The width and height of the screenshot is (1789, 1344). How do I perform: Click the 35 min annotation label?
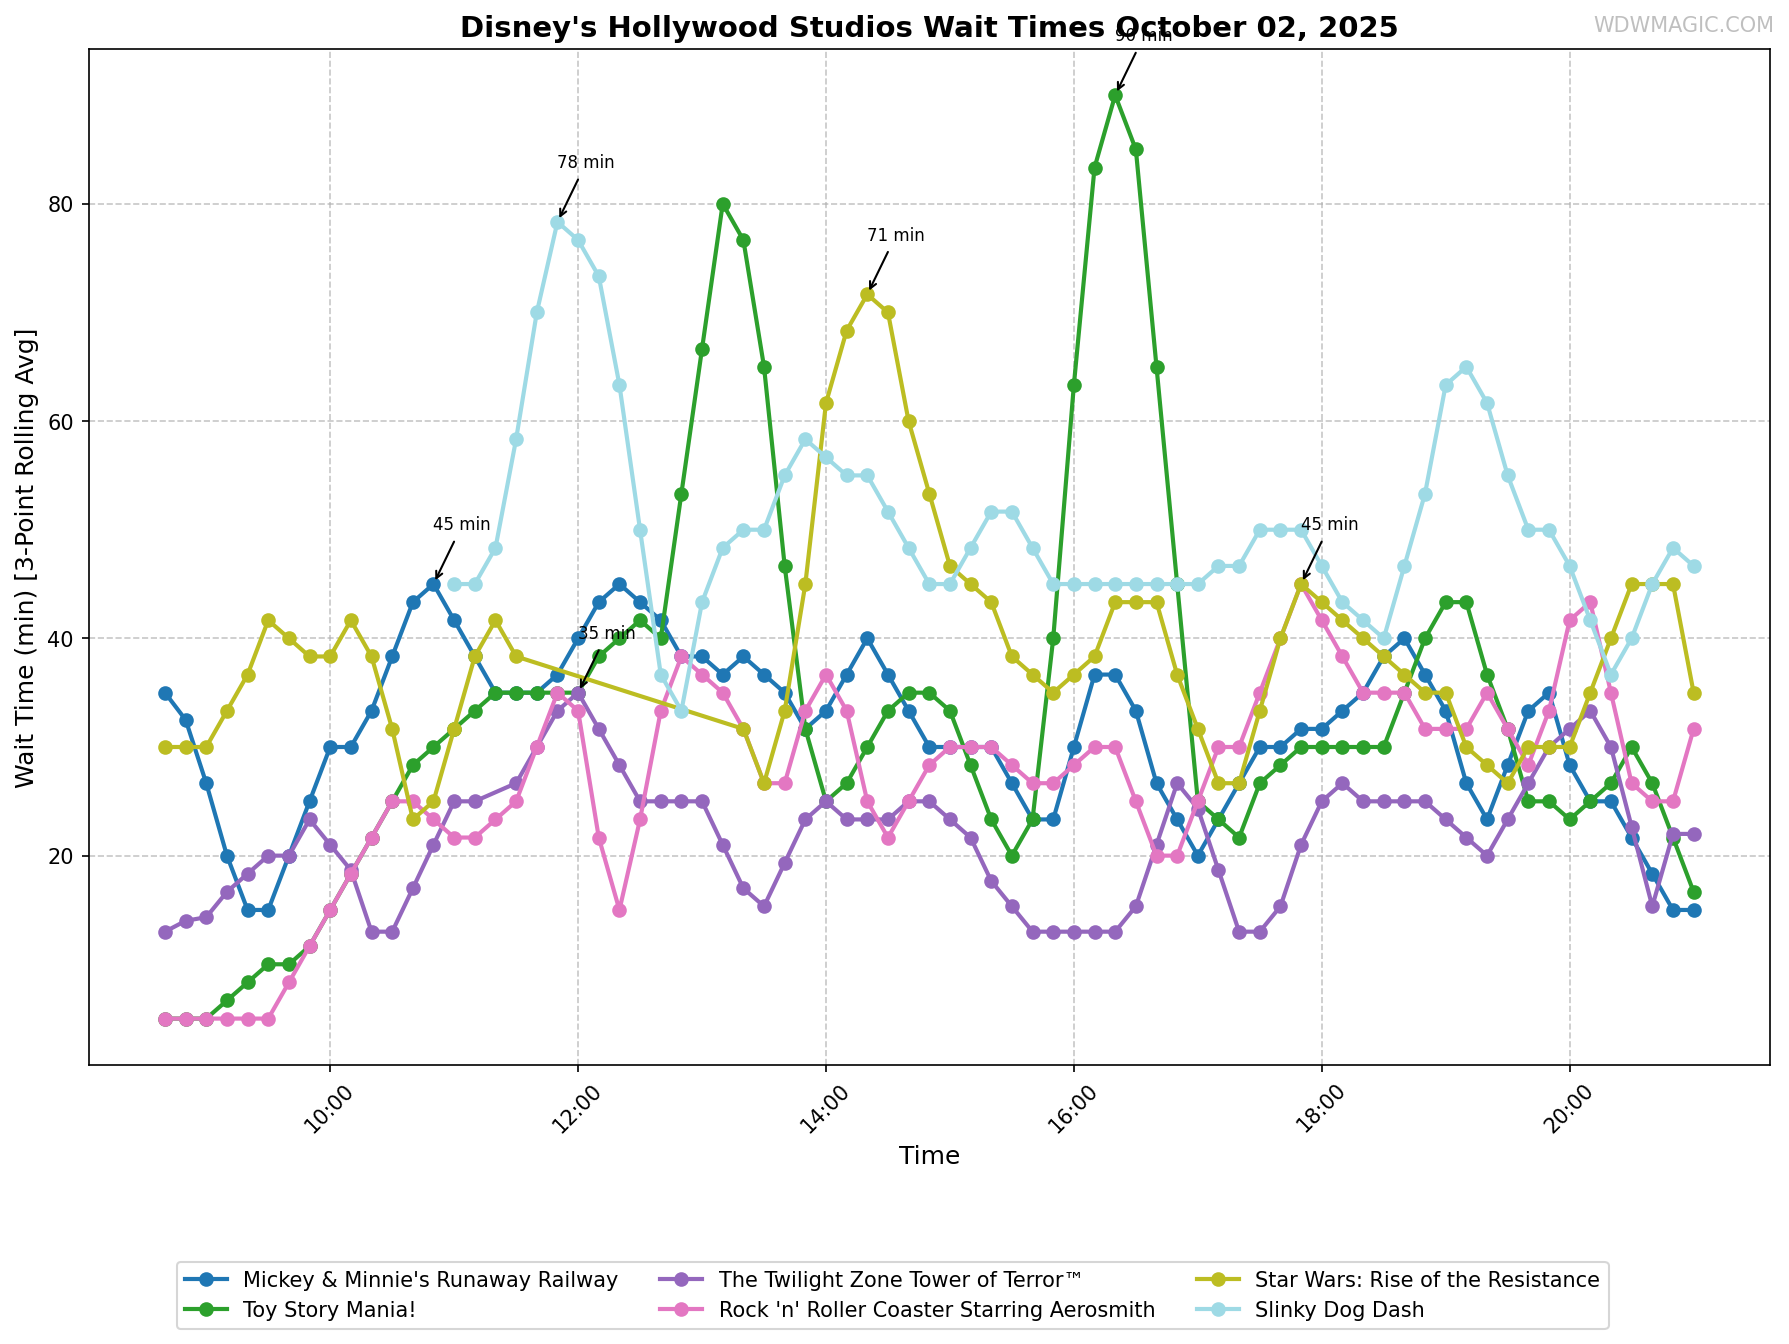(x=606, y=633)
